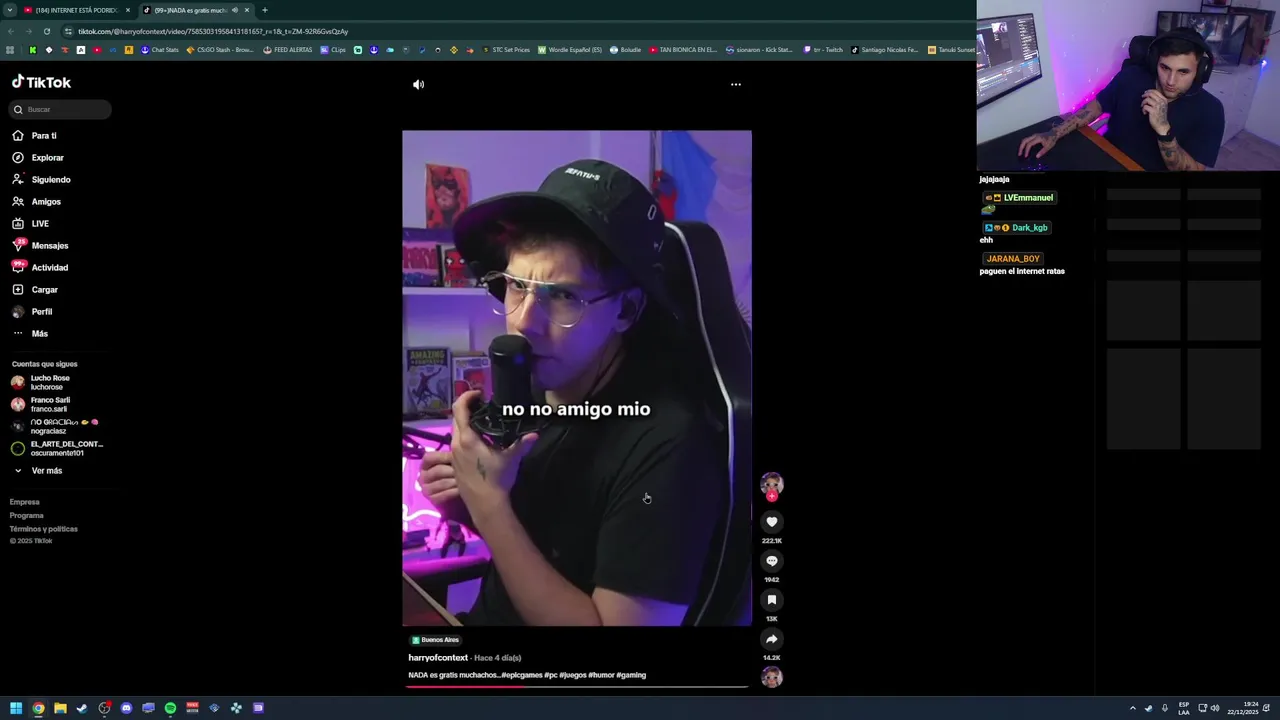Open creator avatar above the like button

771,485
